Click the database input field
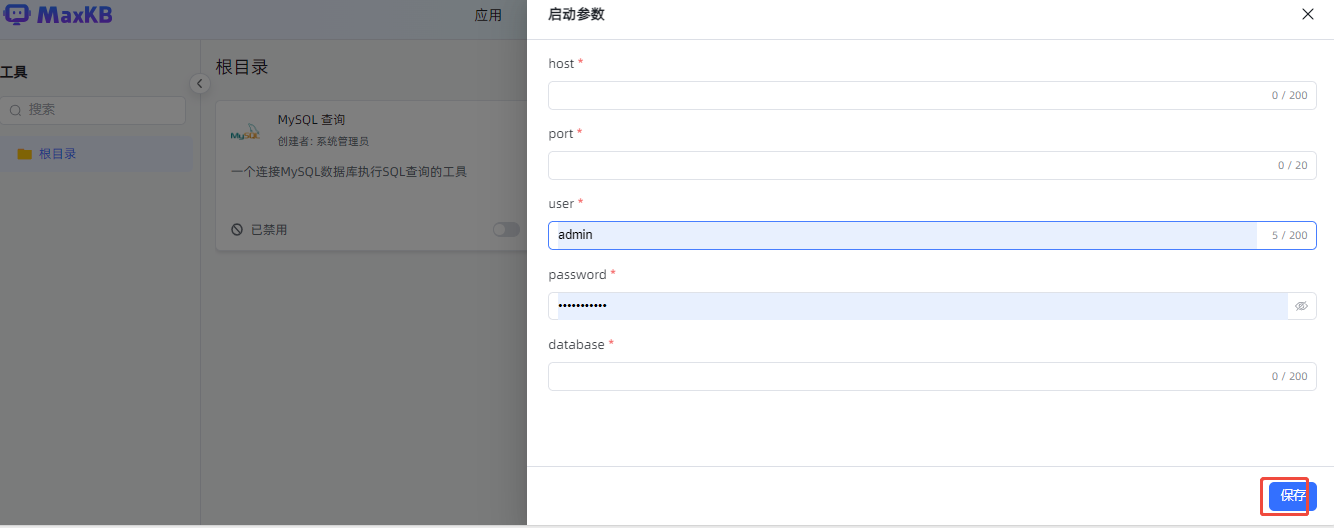1334x528 pixels. click(932, 376)
